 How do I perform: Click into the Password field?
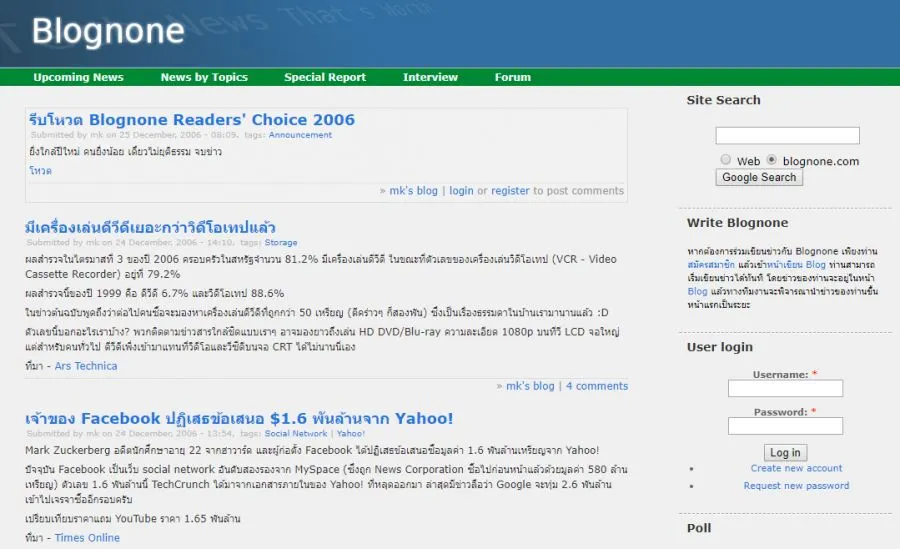click(x=785, y=426)
